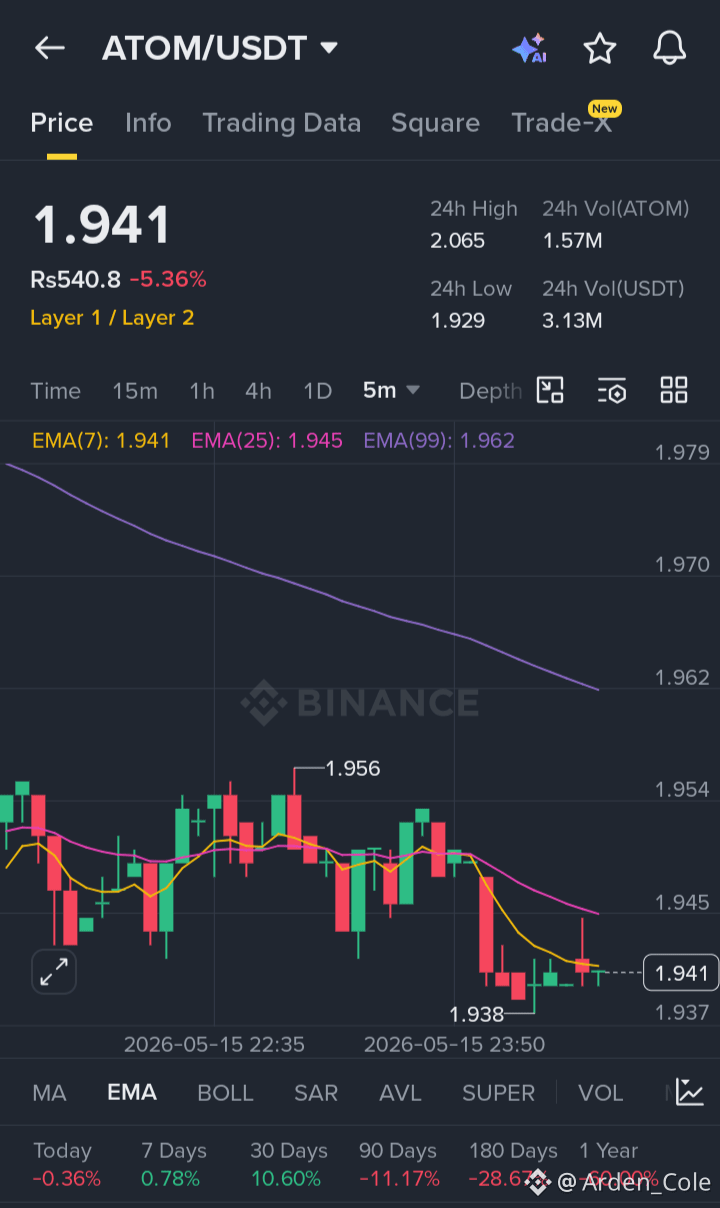Viewport: 720px width, 1208px height.
Task: Expand chart to fullscreen with arrows icon
Action: point(54,972)
